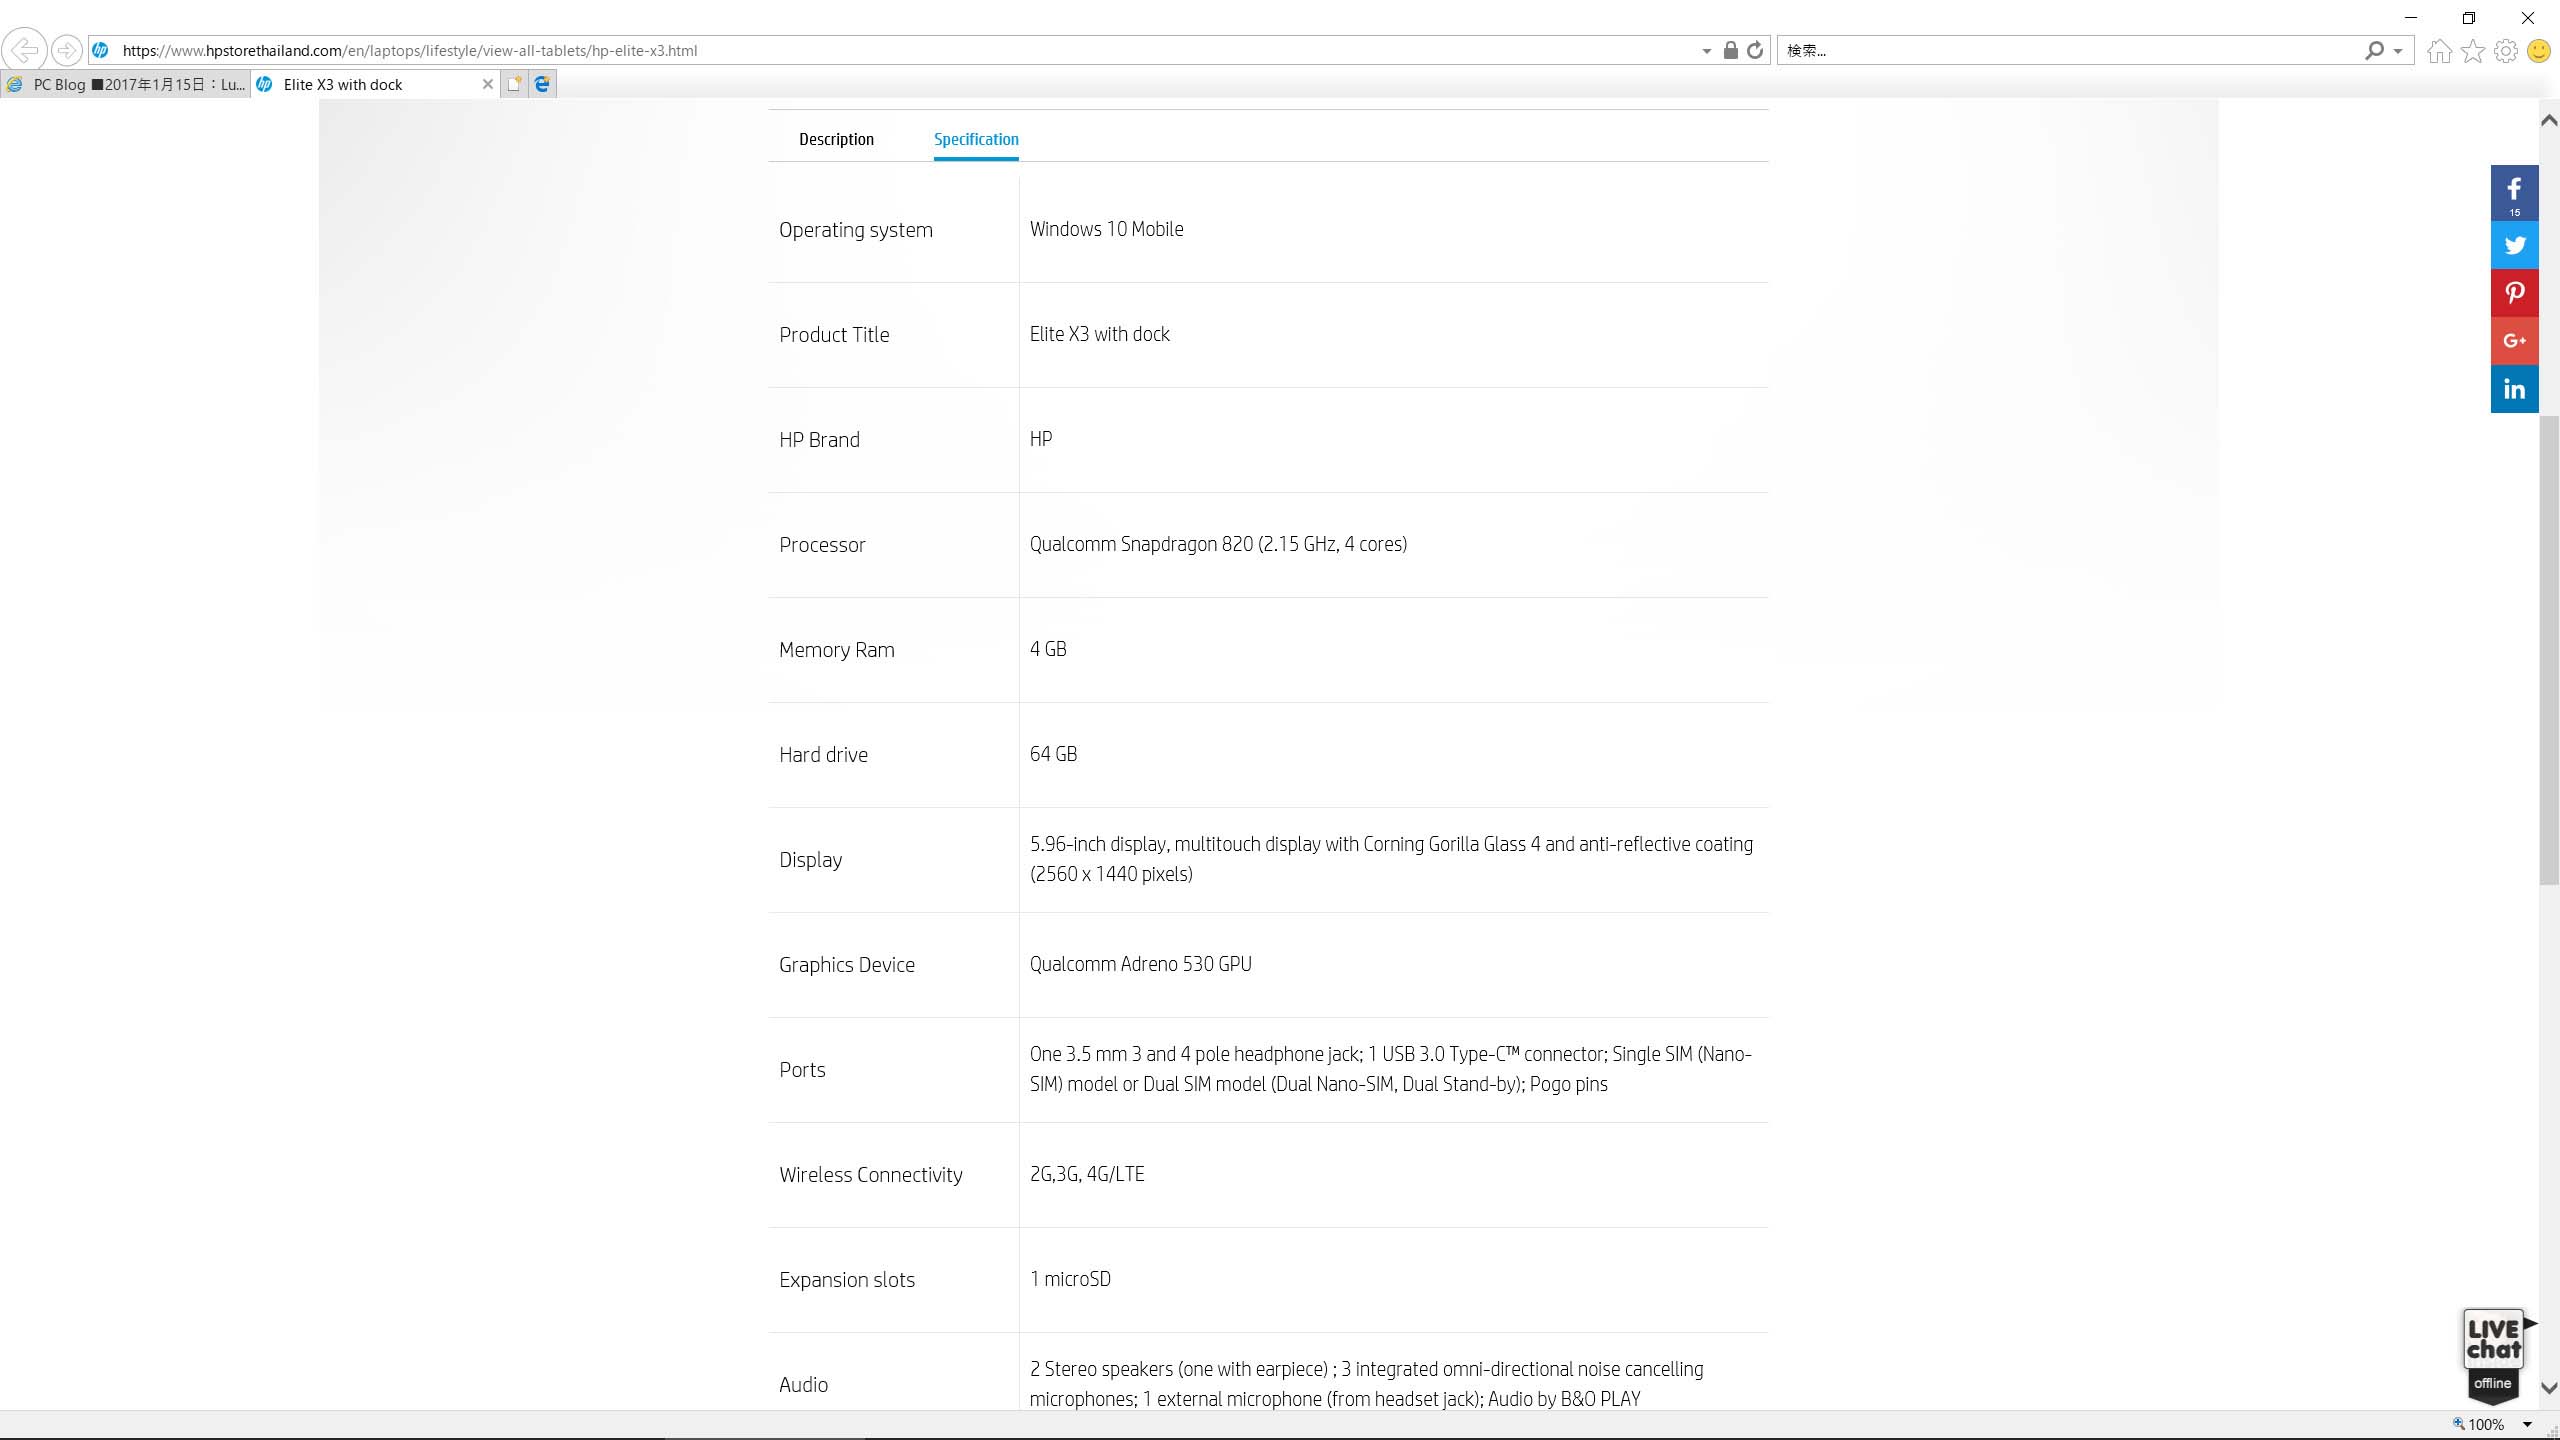This screenshot has height=1440, width=2560.
Task: Click the vertical scrollbar down arrow
Action: pyautogui.click(x=2549, y=1388)
